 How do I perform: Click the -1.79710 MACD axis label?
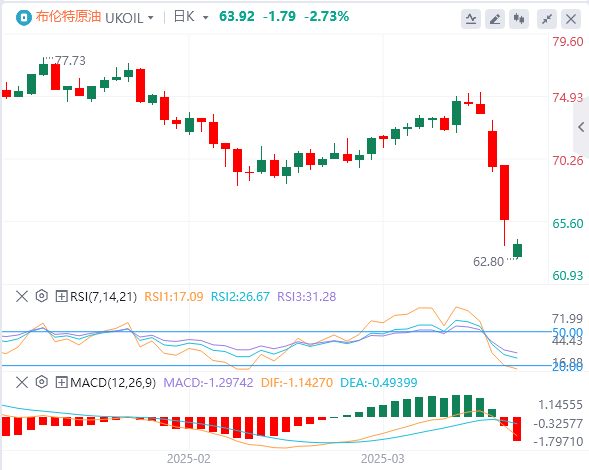[558, 441]
